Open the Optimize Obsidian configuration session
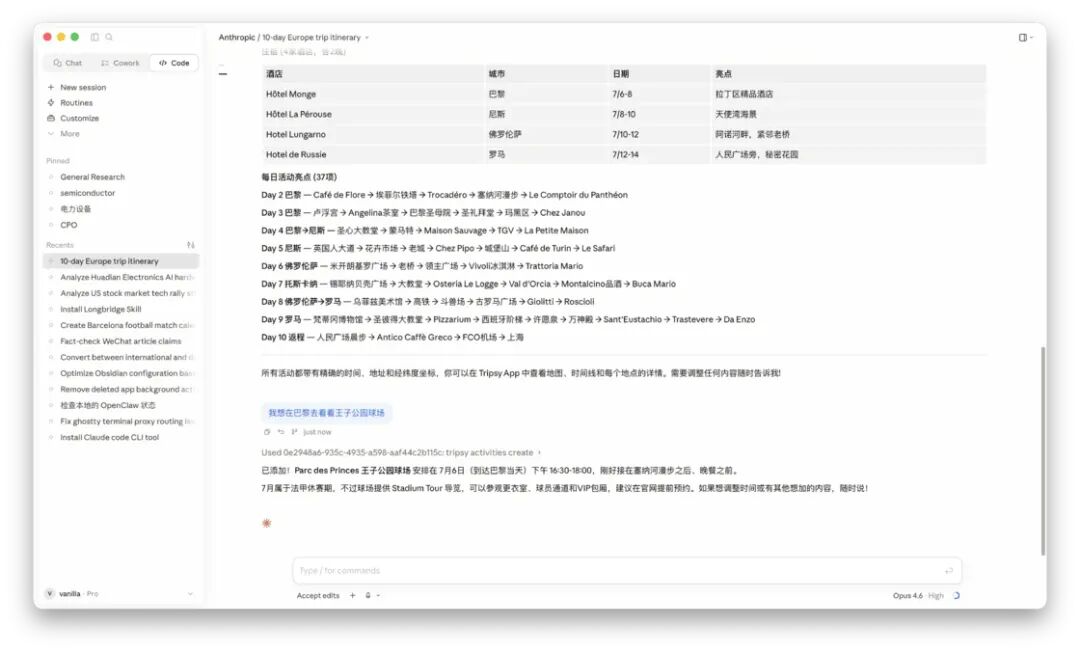1080x653 pixels. 121,373
